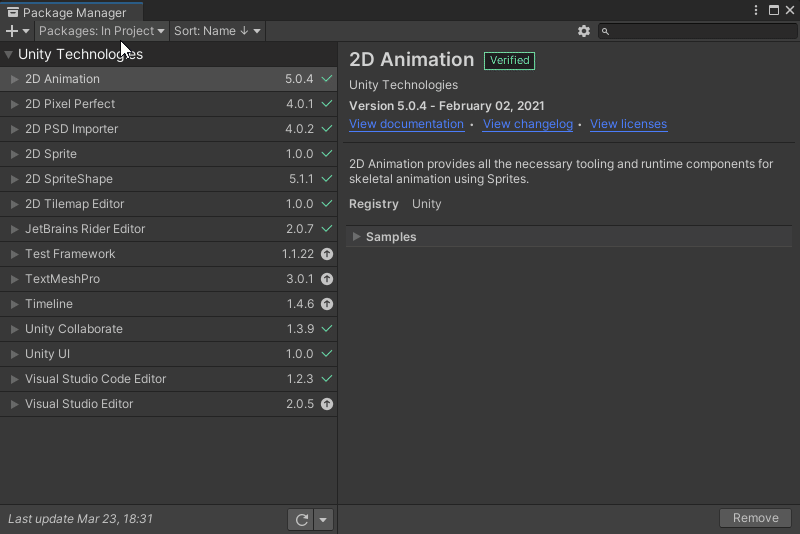Viewport: 800px width, 534px height.
Task: Maximize the Package Manager window
Action: (774, 10)
